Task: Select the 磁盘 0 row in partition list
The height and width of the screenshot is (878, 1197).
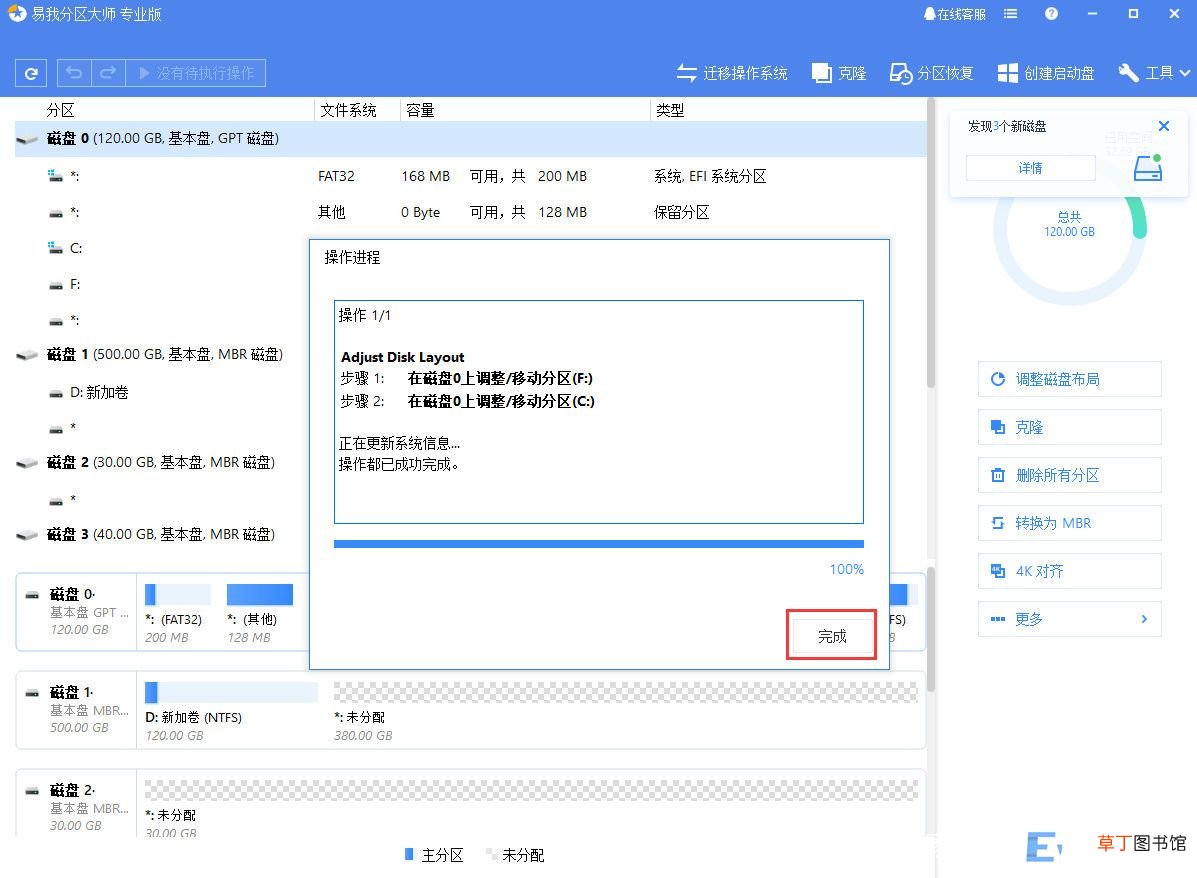Action: click(x=470, y=139)
